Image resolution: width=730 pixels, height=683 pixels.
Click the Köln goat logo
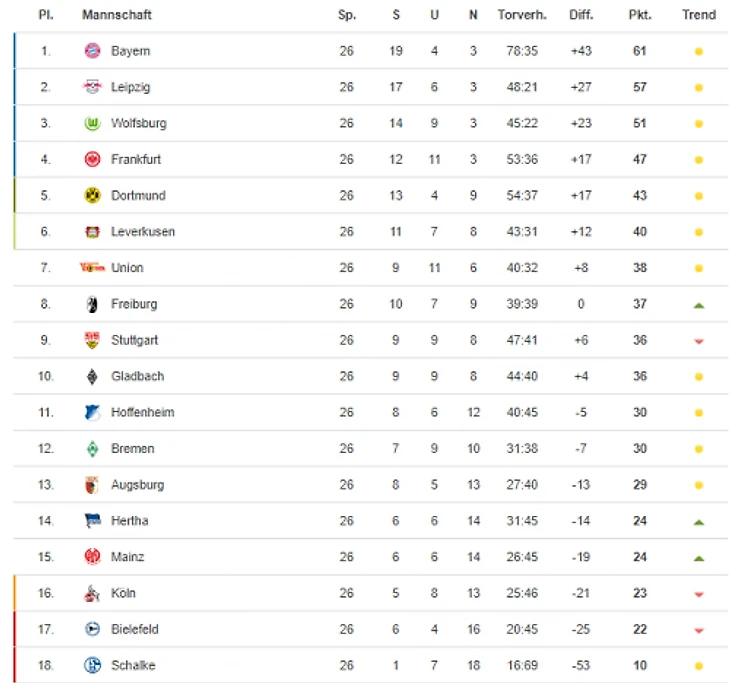point(92,593)
